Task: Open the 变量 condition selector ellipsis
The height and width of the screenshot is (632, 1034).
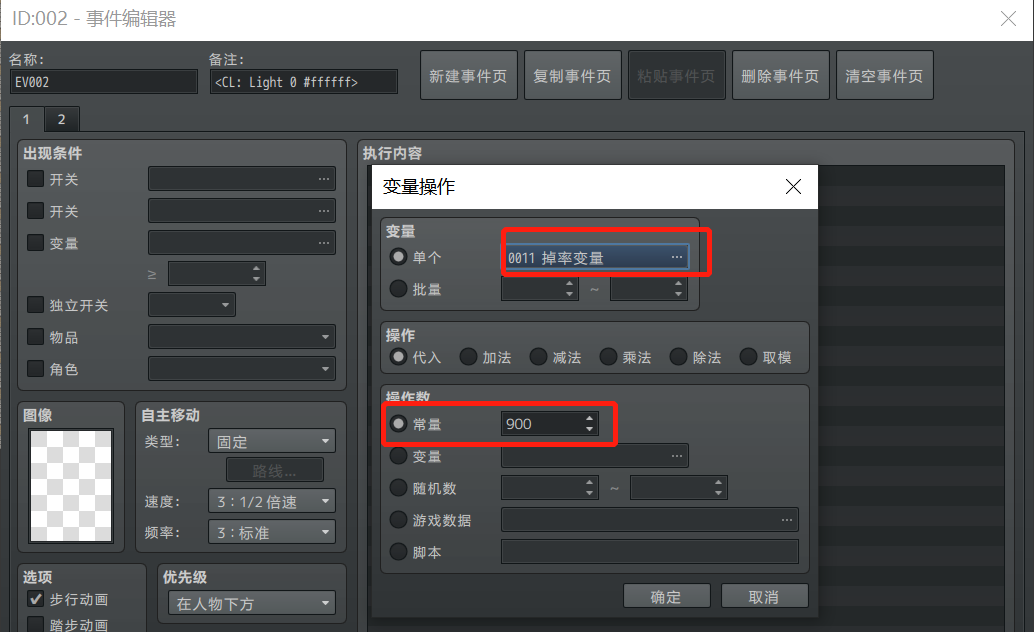Action: pos(323,243)
